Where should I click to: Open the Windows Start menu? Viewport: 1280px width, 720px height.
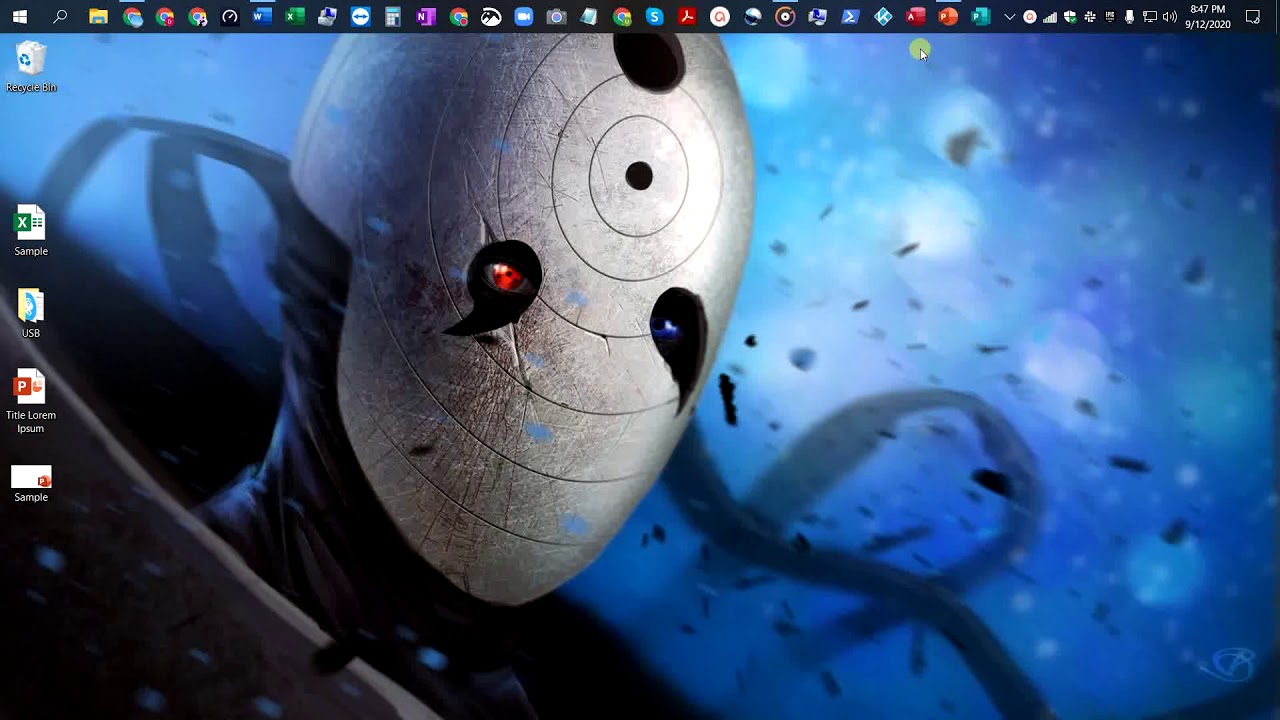point(20,17)
